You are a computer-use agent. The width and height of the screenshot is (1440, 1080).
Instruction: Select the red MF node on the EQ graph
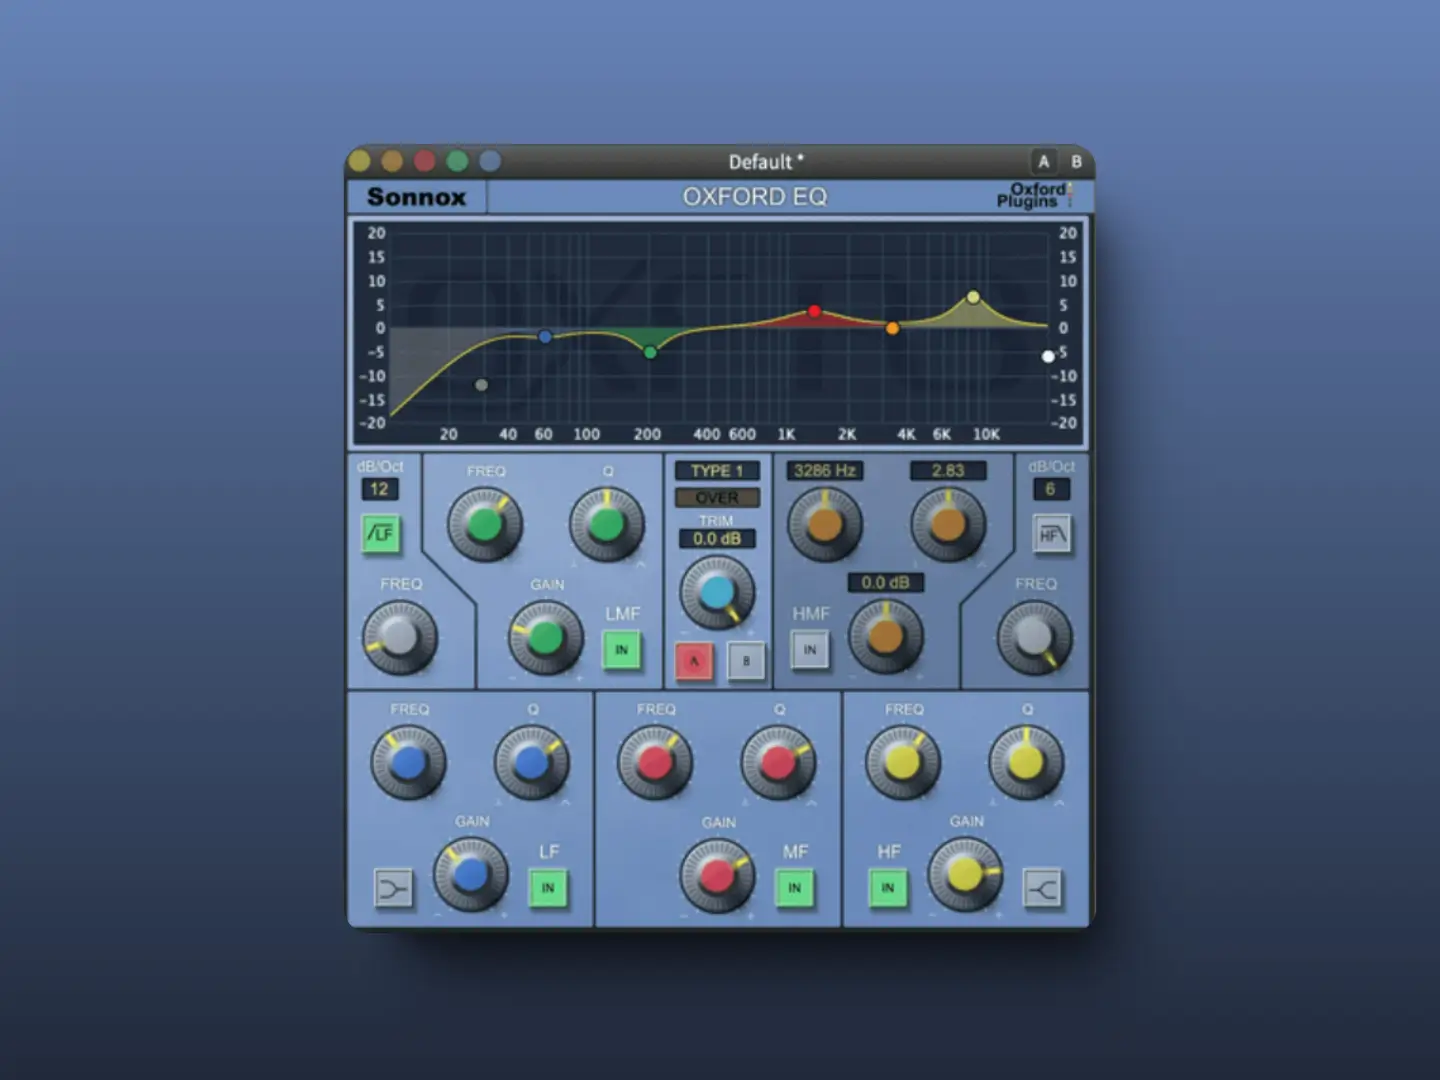click(x=815, y=312)
